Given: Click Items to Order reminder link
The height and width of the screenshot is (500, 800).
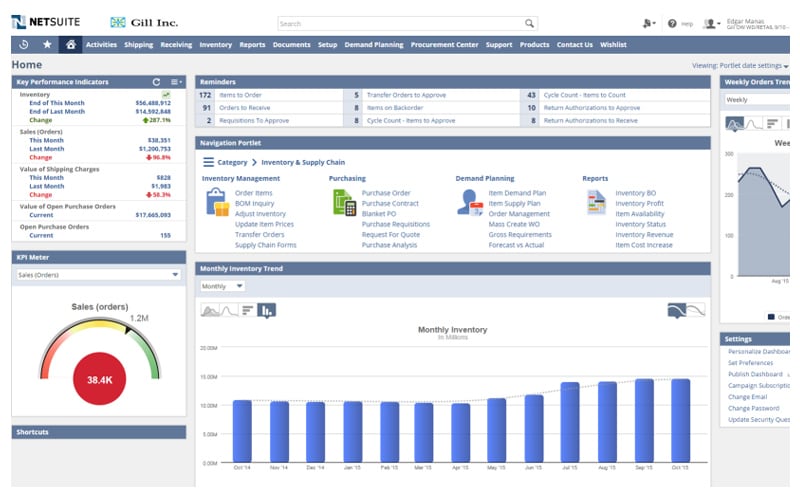Looking at the screenshot, I should click(240, 95).
